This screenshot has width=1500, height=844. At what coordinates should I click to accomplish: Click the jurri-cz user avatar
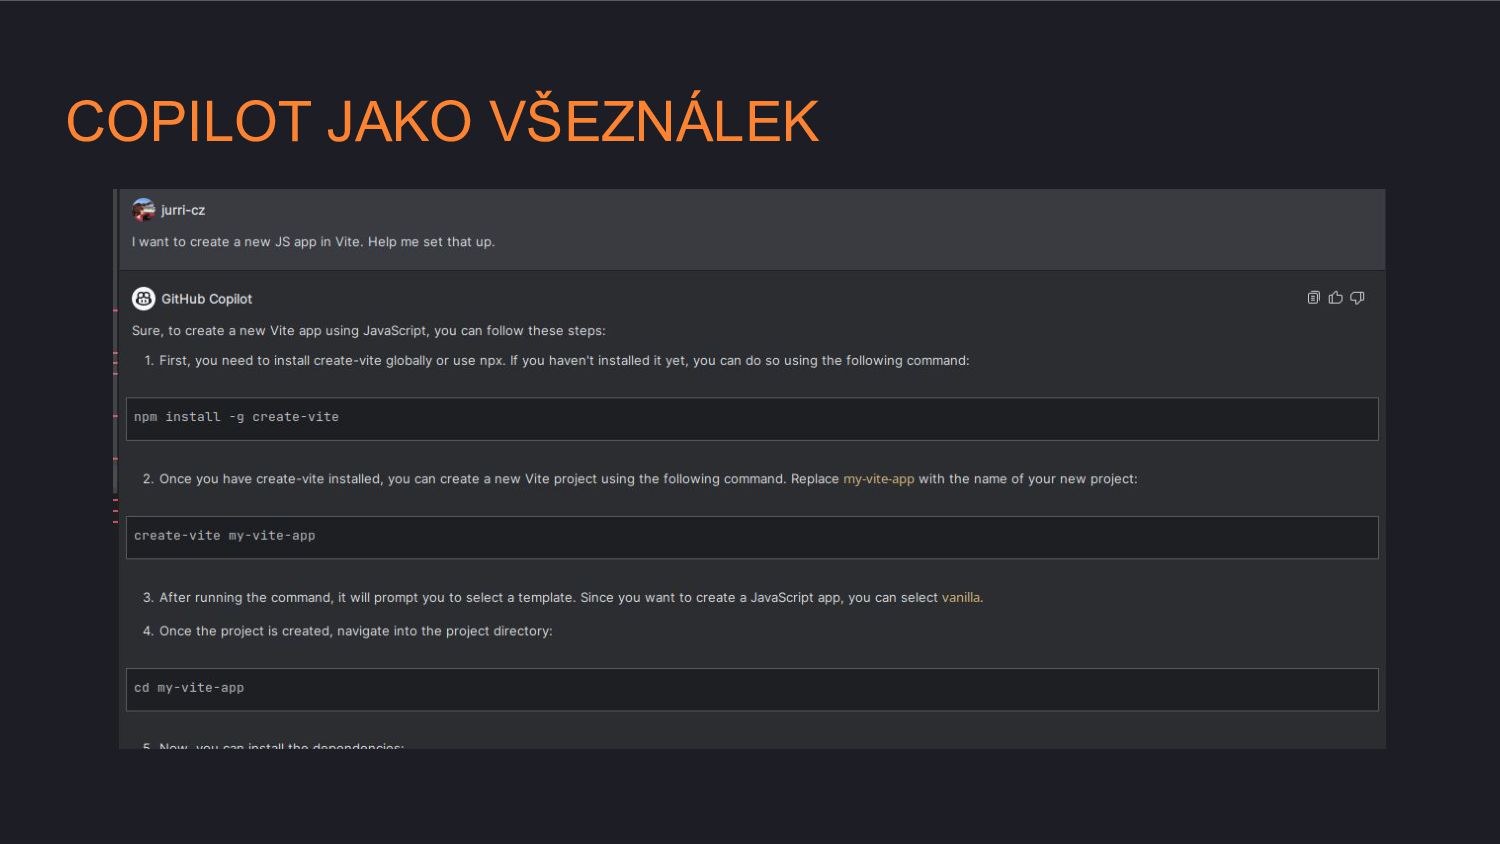[144, 209]
